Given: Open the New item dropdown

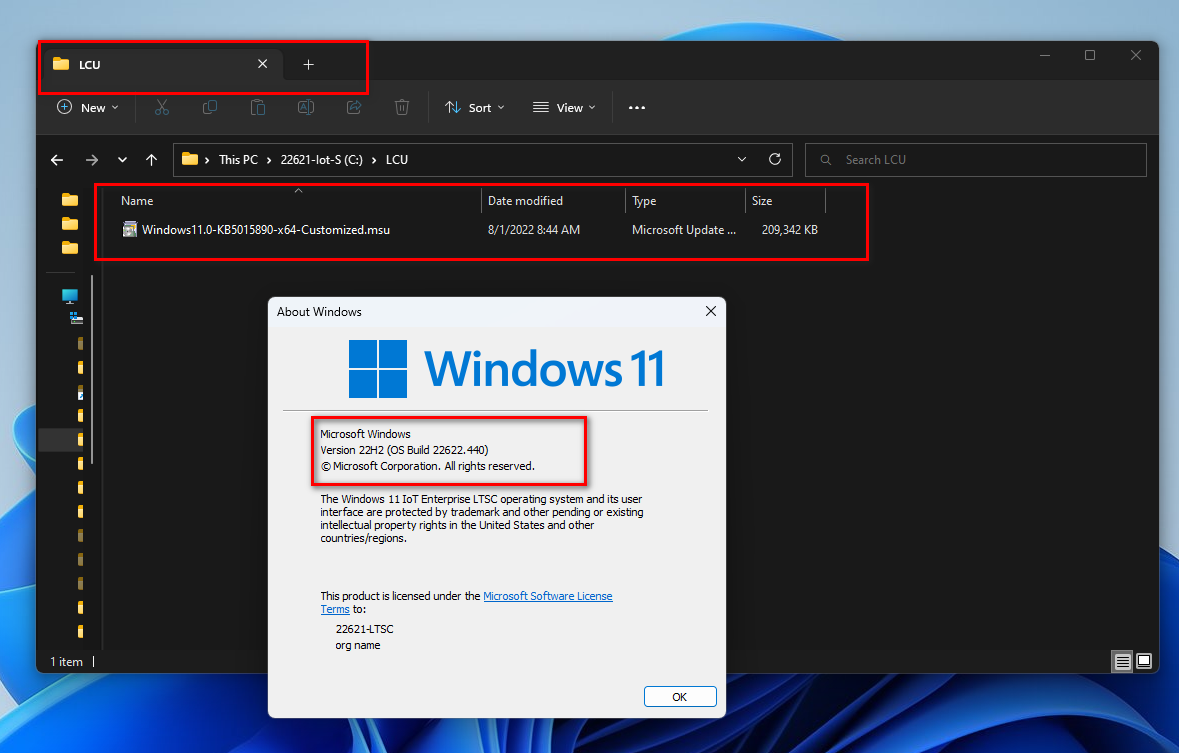Looking at the screenshot, I should point(88,108).
